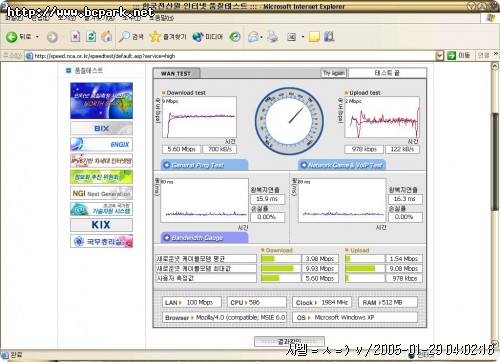Click the 9.93 Mbps download bar value
Viewport: 500px width, 362px height.
click(x=320, y=268)
